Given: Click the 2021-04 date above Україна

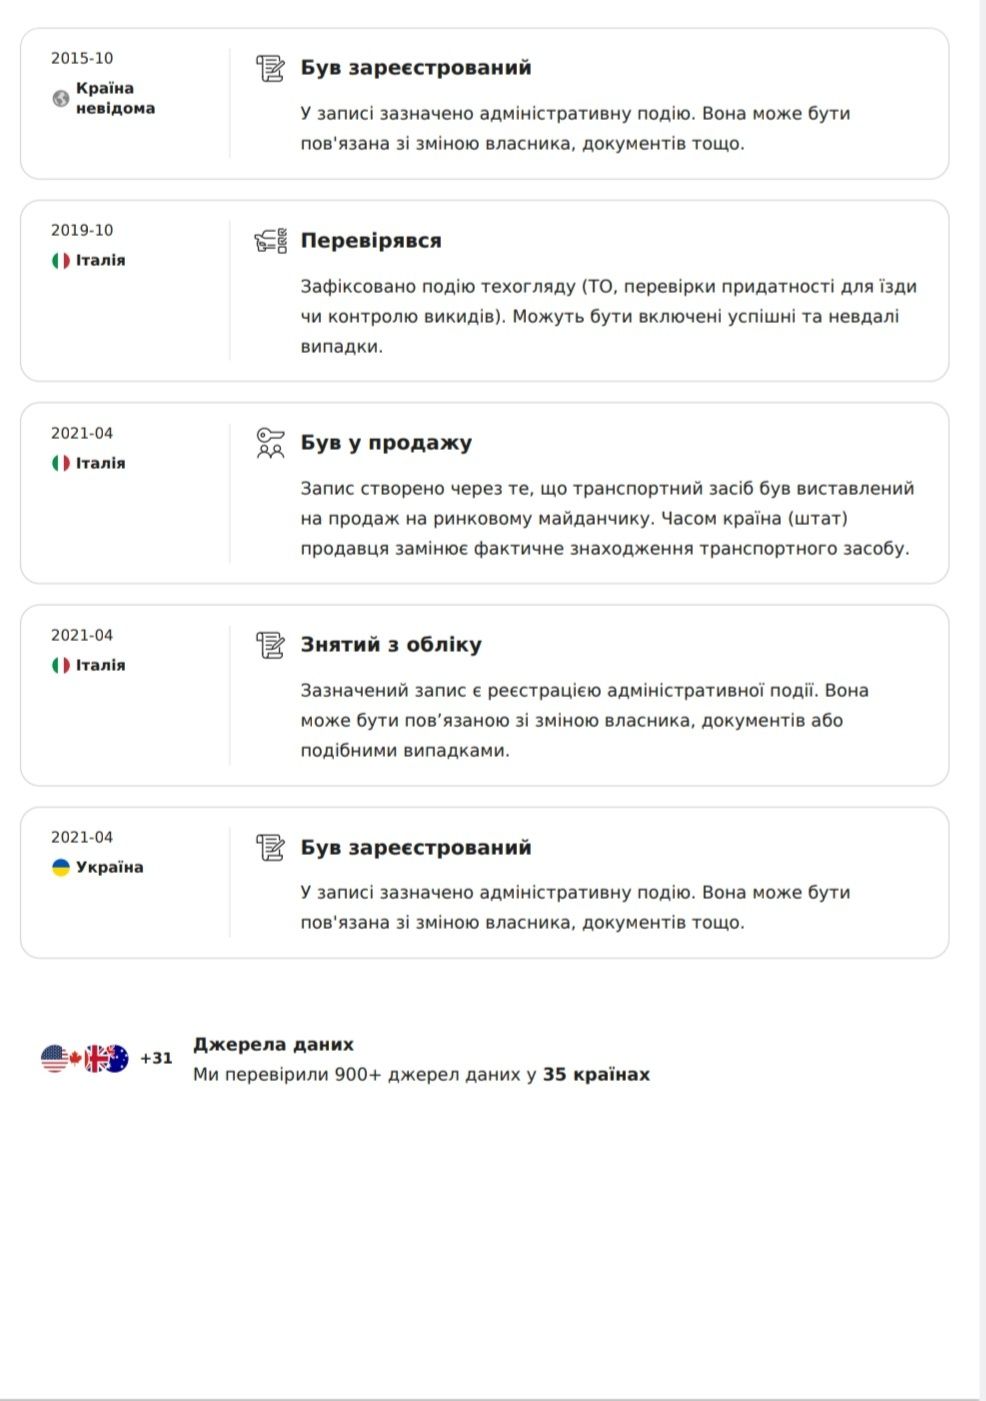Looking at the screenshot, I should 82,837.
